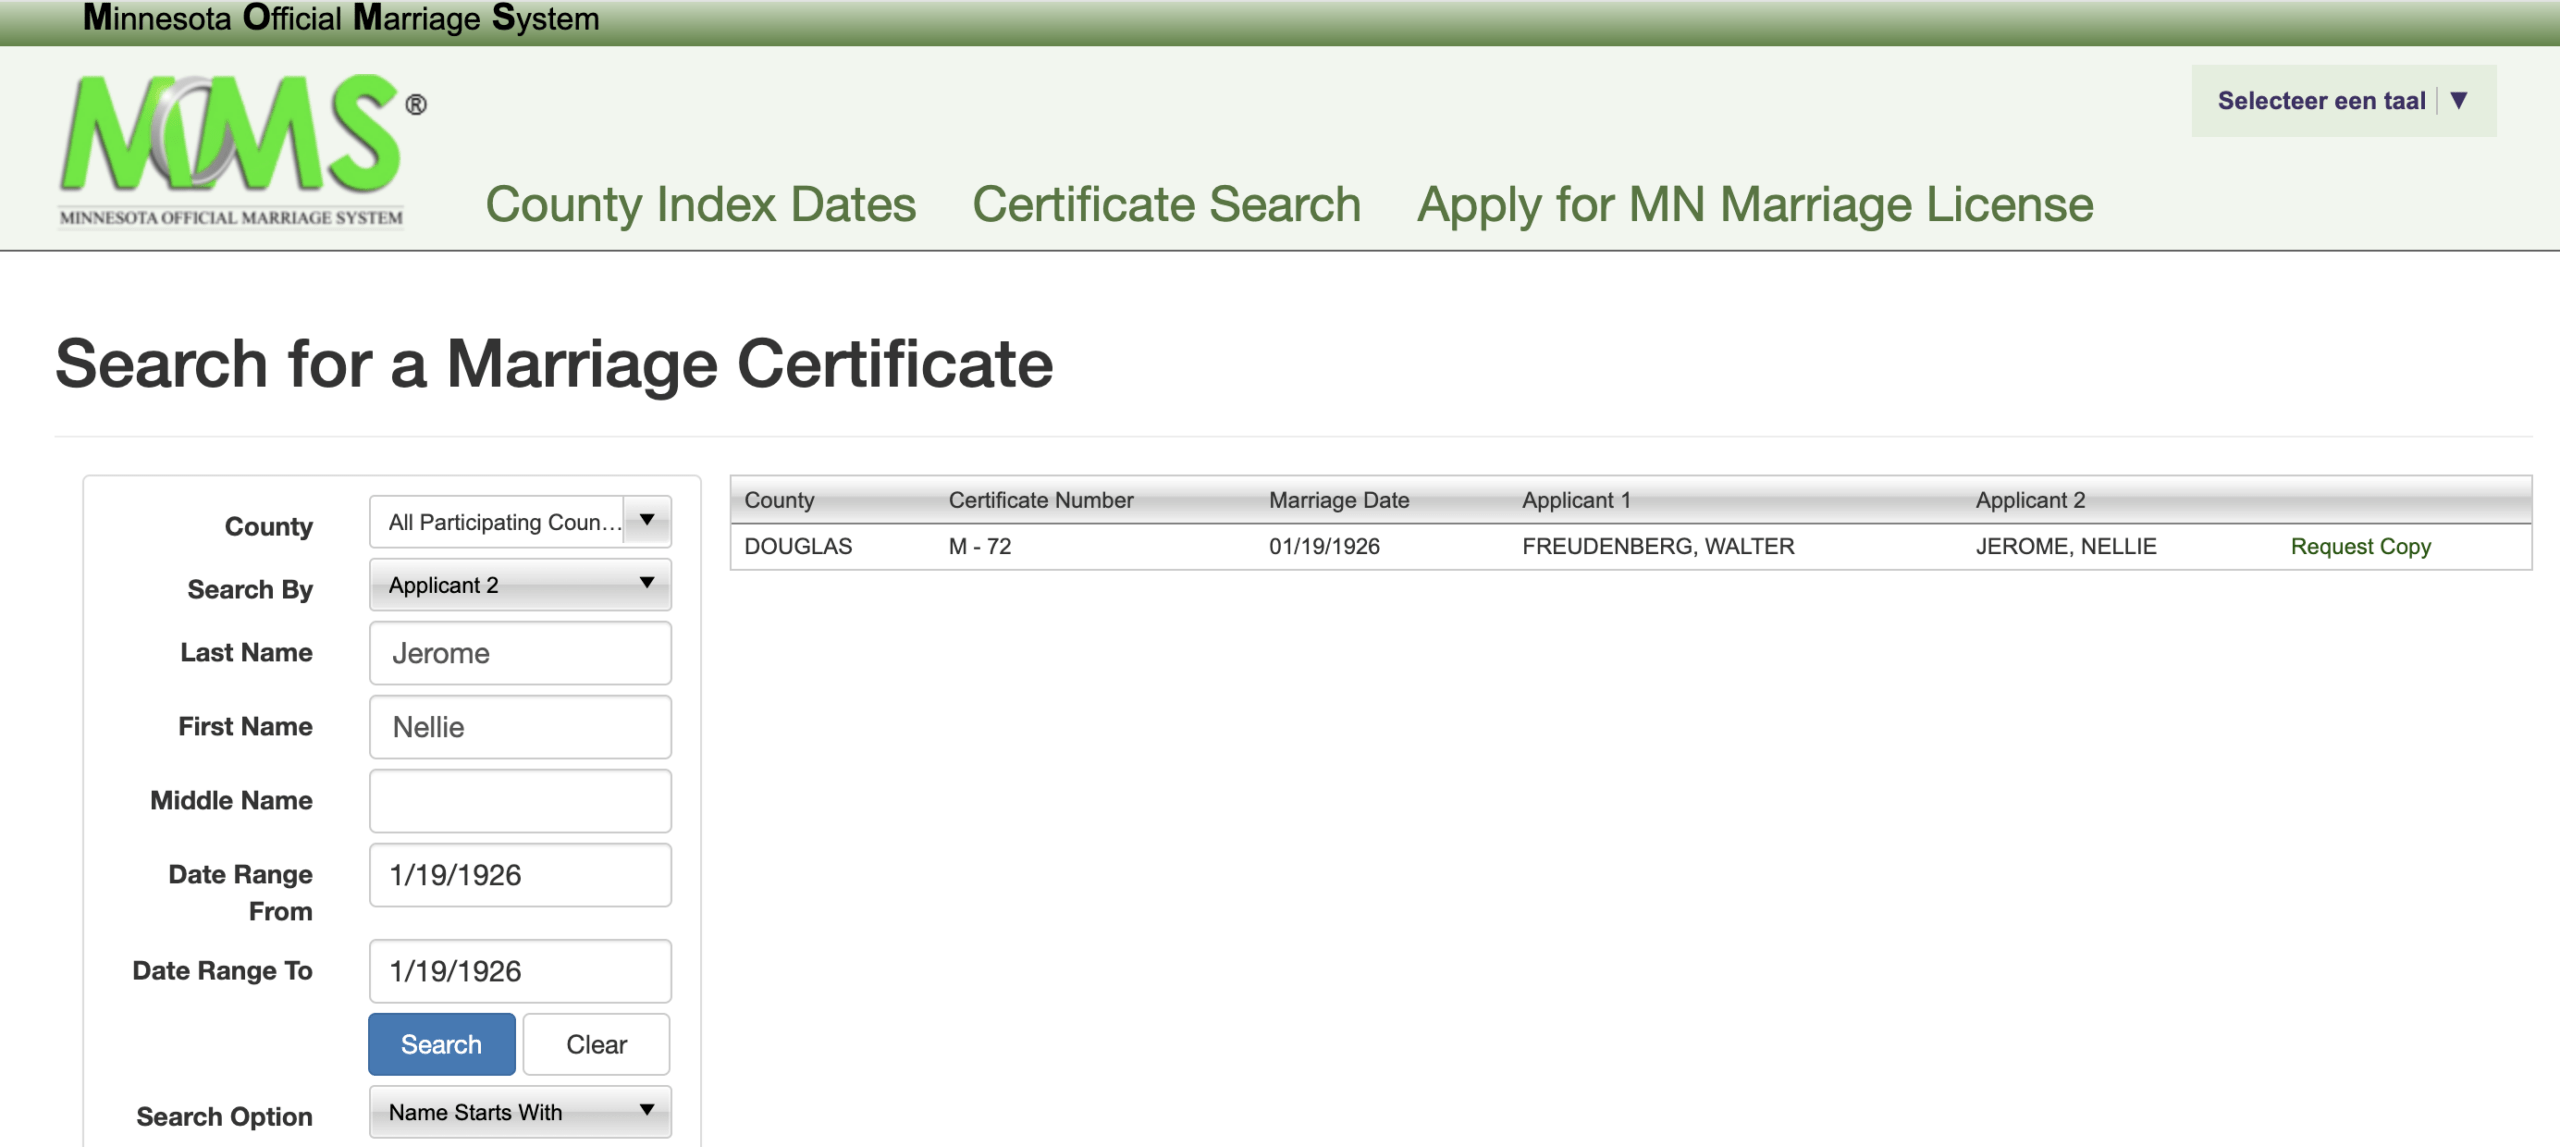Expand the County dropdown arrow
The image size is (2560, 1147).
647,521
